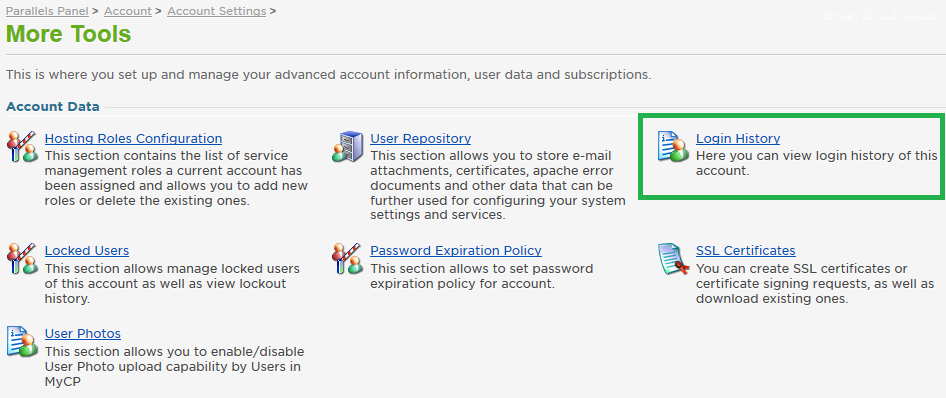
Task: Open the Locked Users link
Action: point(87,250)
